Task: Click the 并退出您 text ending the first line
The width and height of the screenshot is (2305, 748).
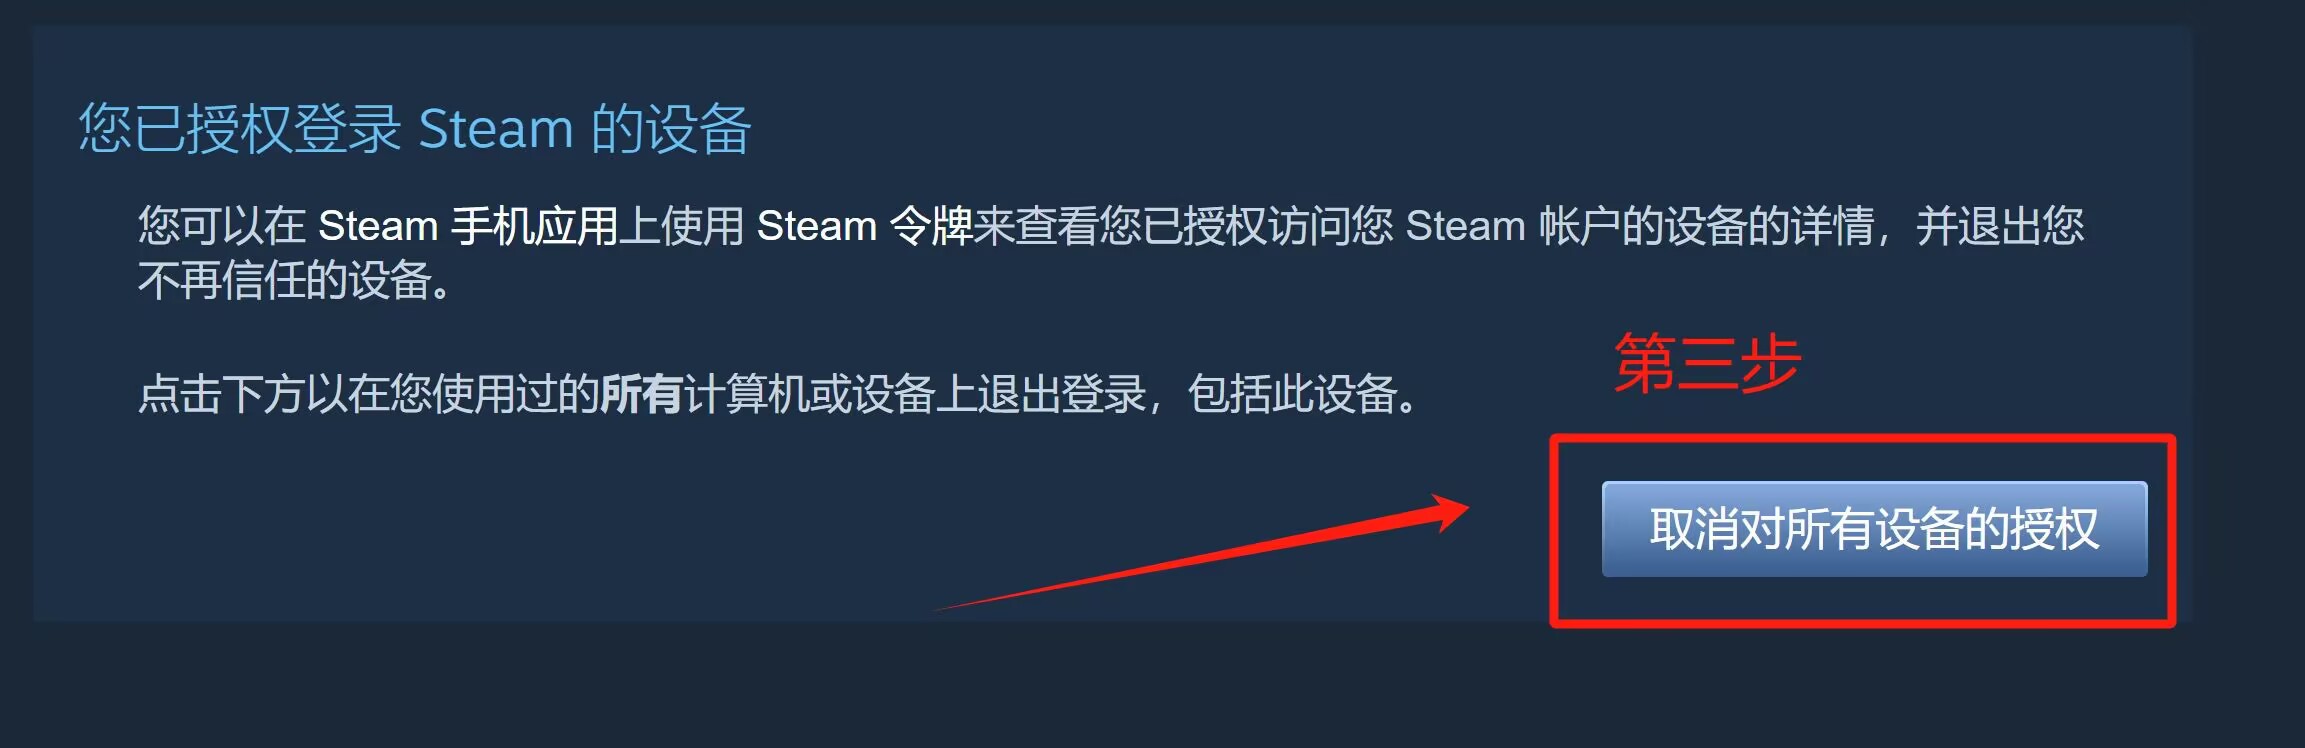Action: click(2000, 226)
